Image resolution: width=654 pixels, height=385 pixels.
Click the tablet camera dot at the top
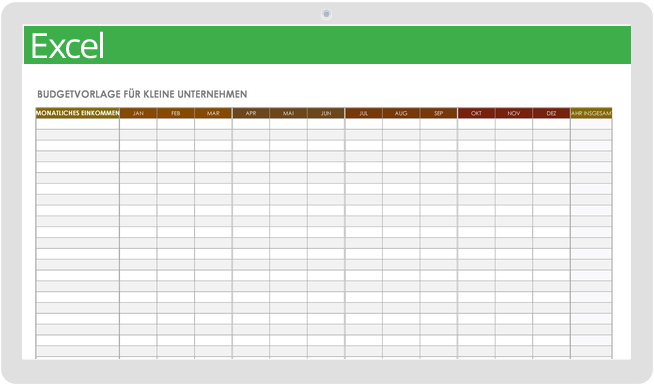point(326,14)
